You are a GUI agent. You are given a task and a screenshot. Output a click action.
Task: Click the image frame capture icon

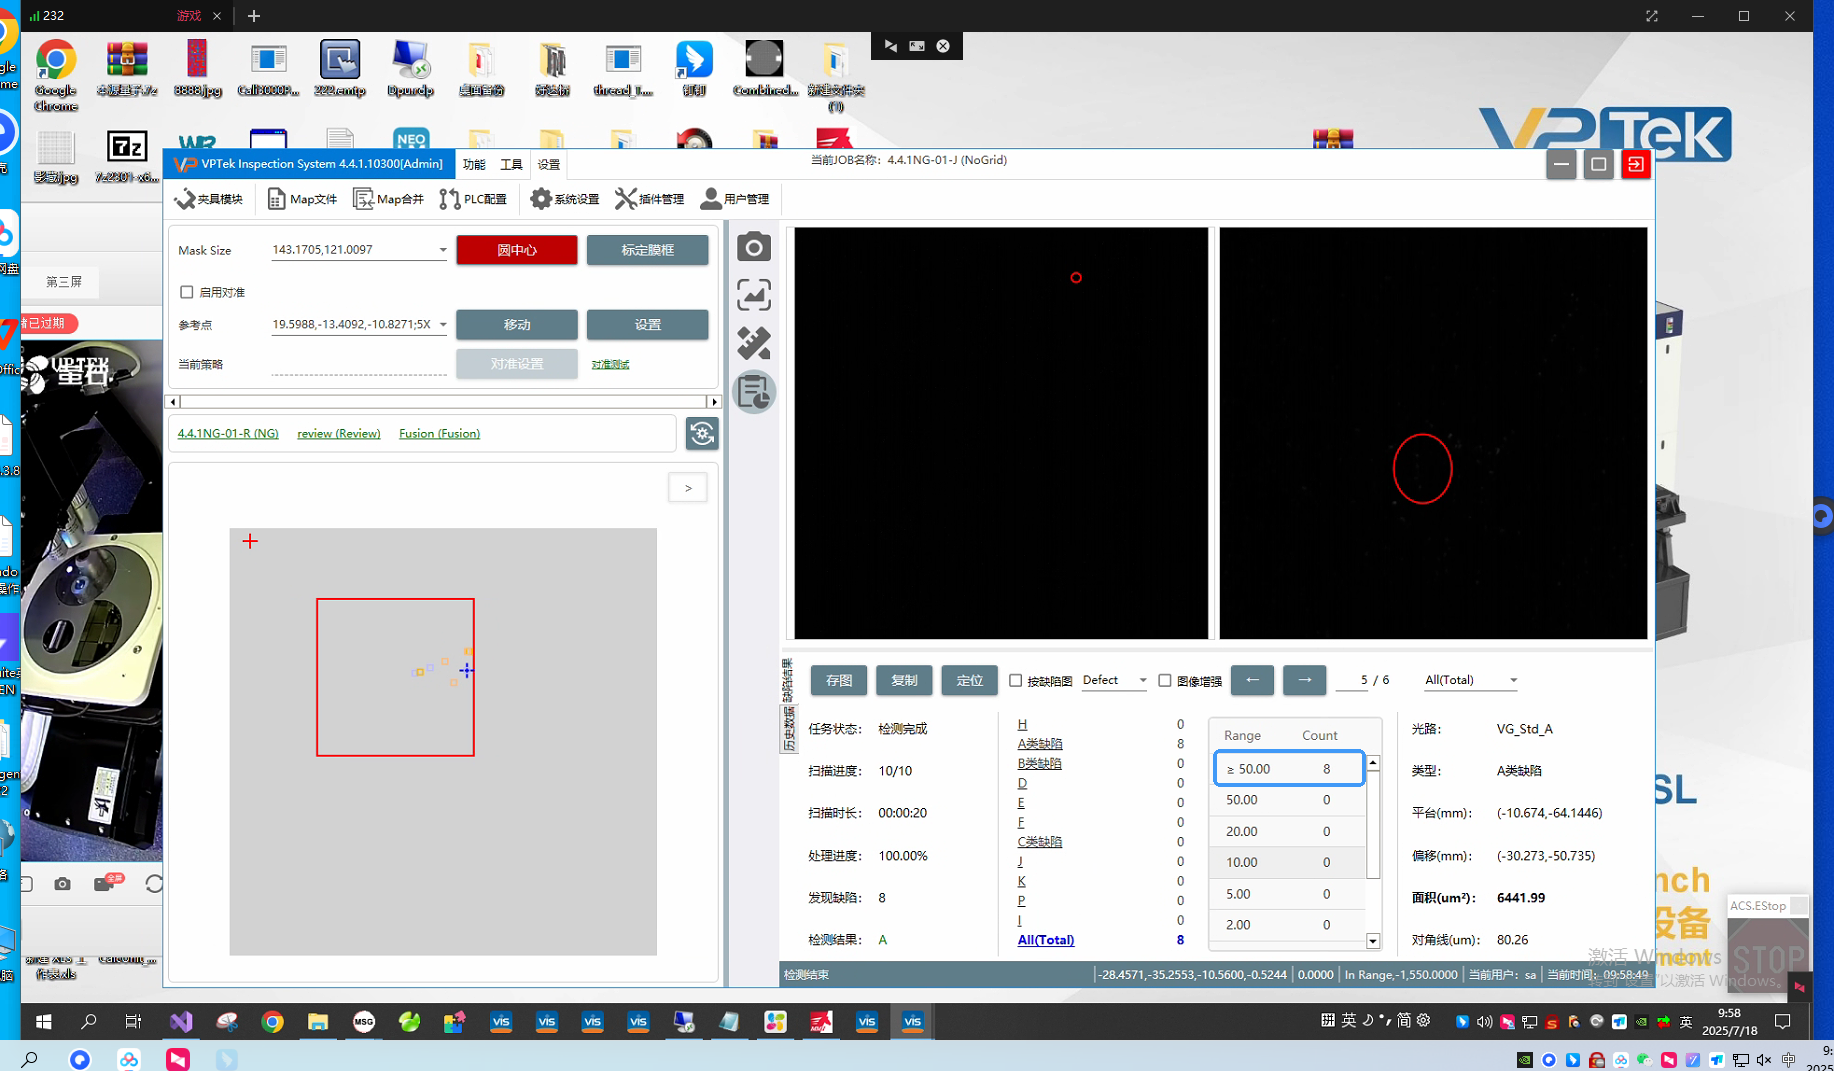[754, 295]
